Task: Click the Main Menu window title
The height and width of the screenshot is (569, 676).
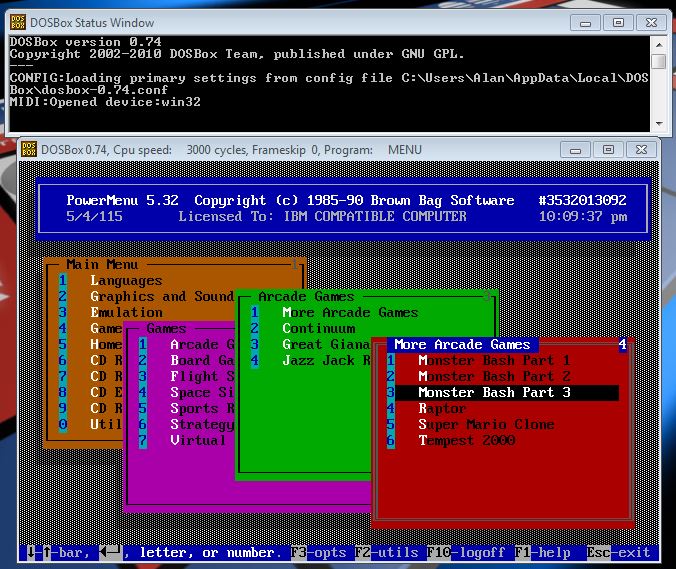Action: [102, 264]
